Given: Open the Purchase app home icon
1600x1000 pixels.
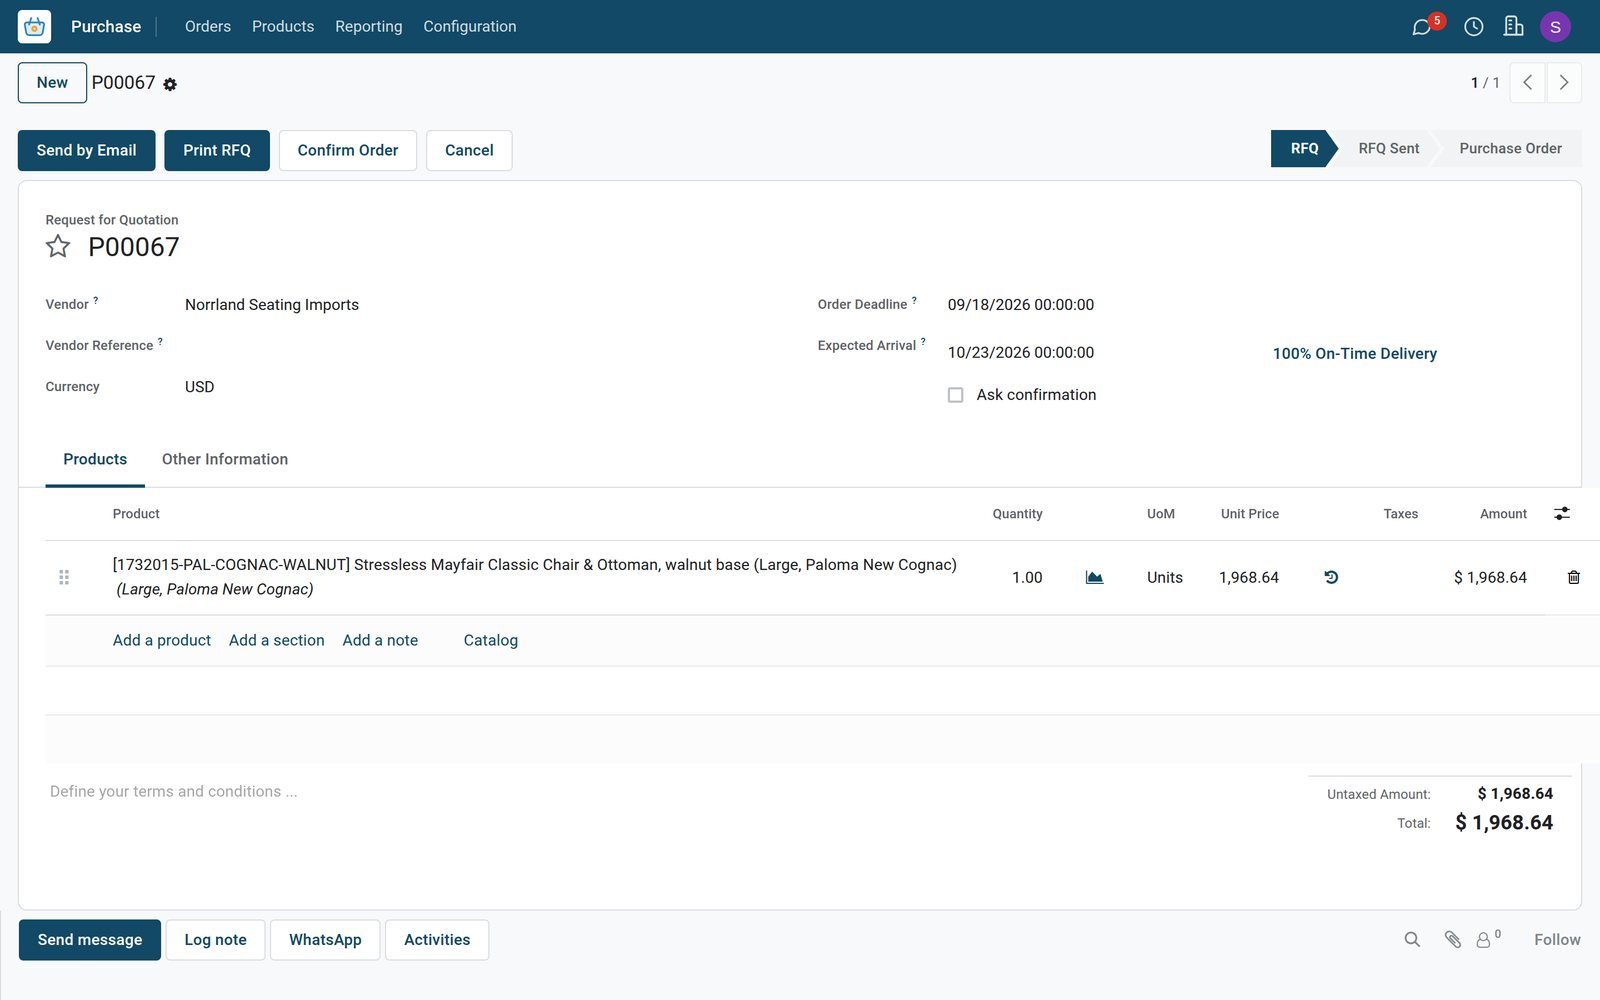Looking at the screenshot, I should click(x=34, y=27).
